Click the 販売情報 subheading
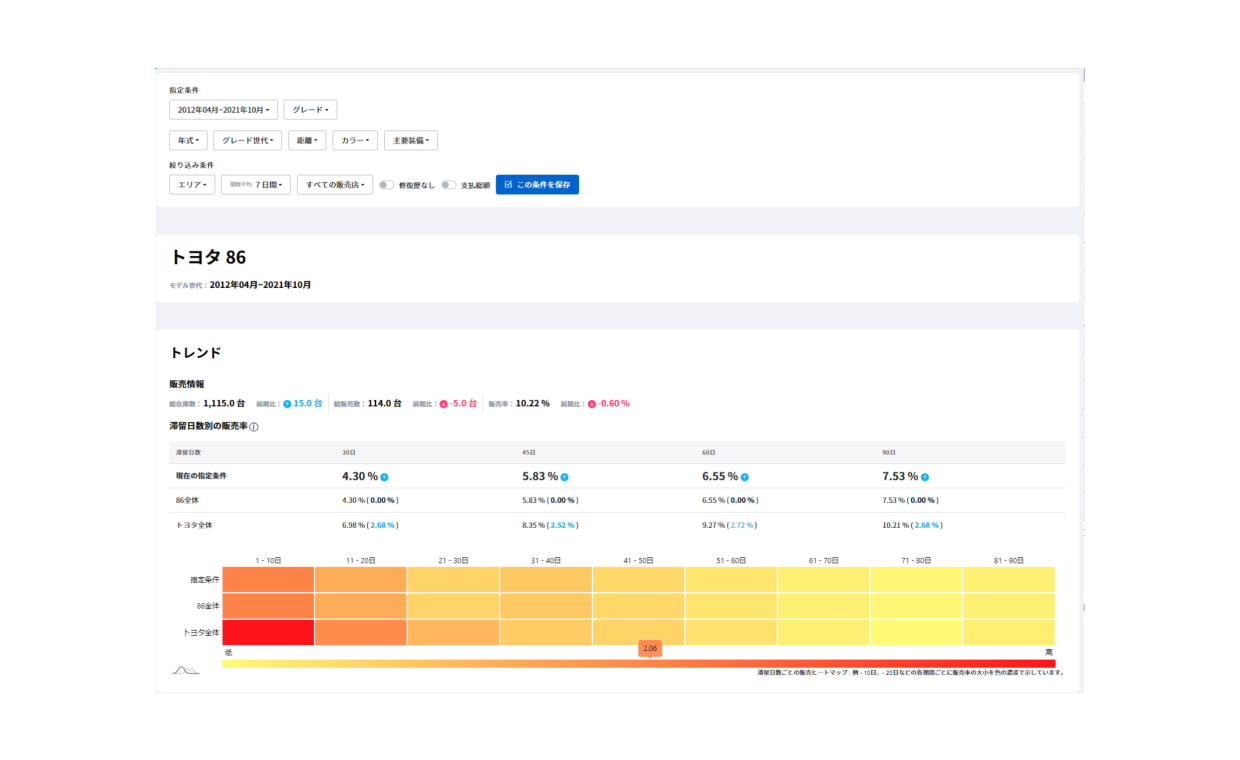The height and width of the screenshot is (760, 1240). click(187, 384)
